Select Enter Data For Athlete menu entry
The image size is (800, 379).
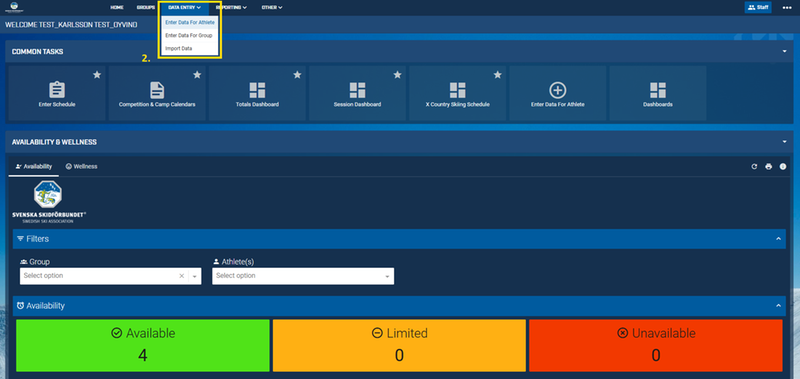tap(190, 22)
